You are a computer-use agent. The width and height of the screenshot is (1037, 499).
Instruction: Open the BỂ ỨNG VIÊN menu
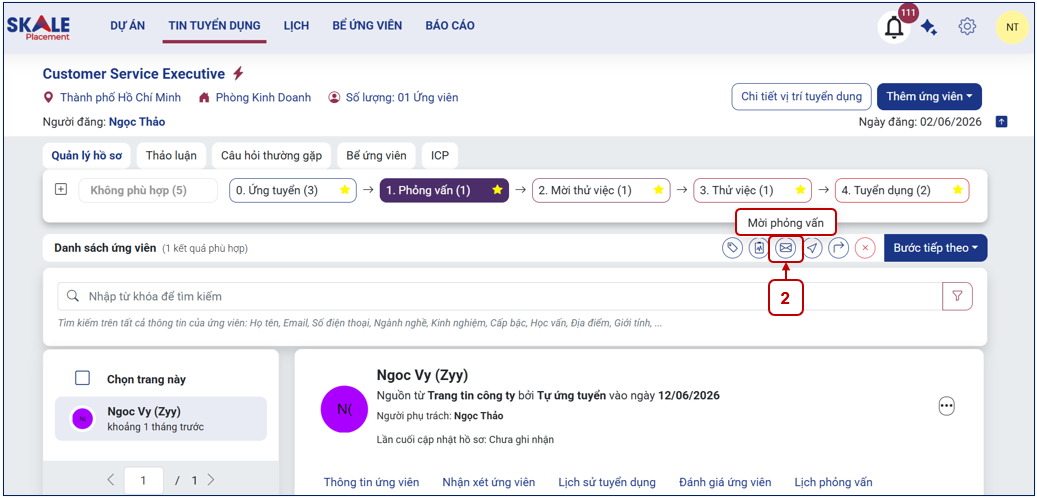(367, 26)
